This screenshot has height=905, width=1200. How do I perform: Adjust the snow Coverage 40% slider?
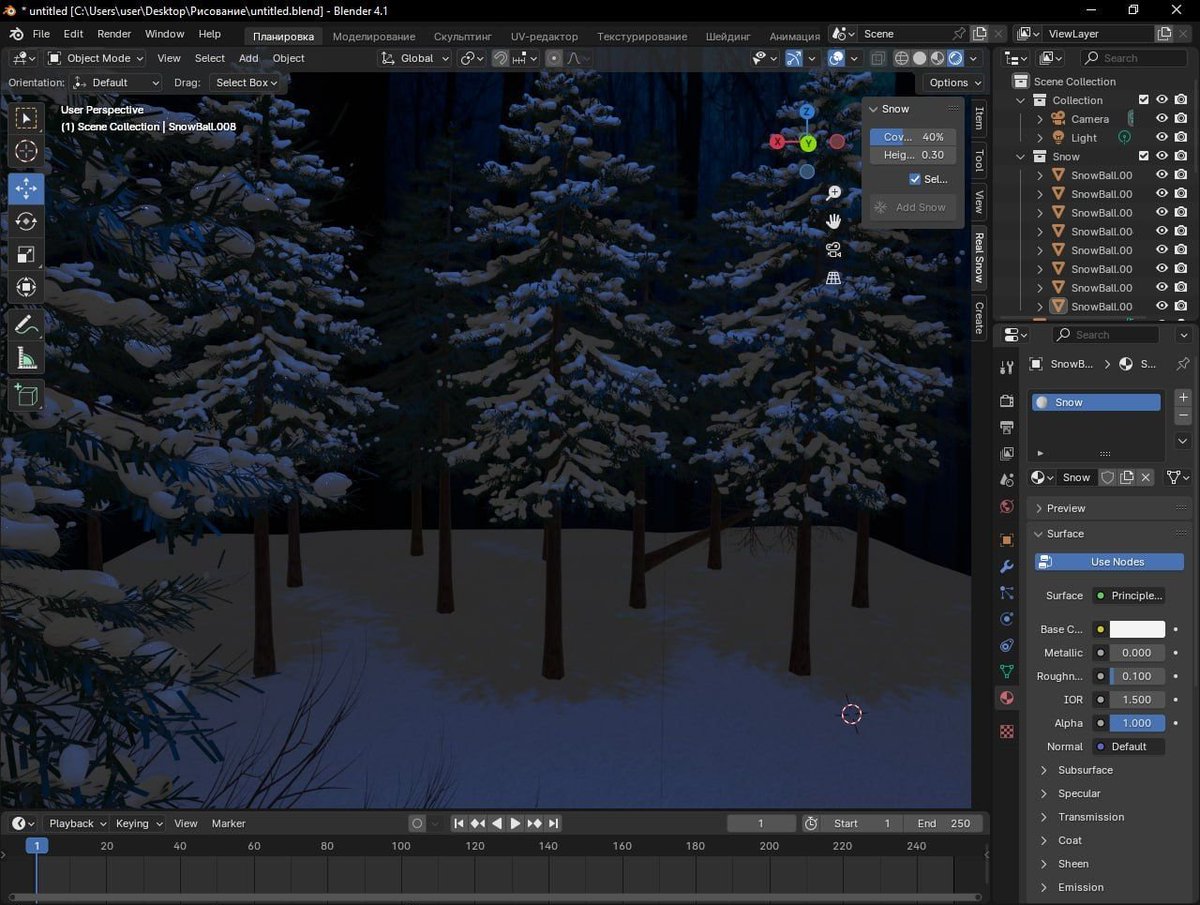[x=913, y=137]
